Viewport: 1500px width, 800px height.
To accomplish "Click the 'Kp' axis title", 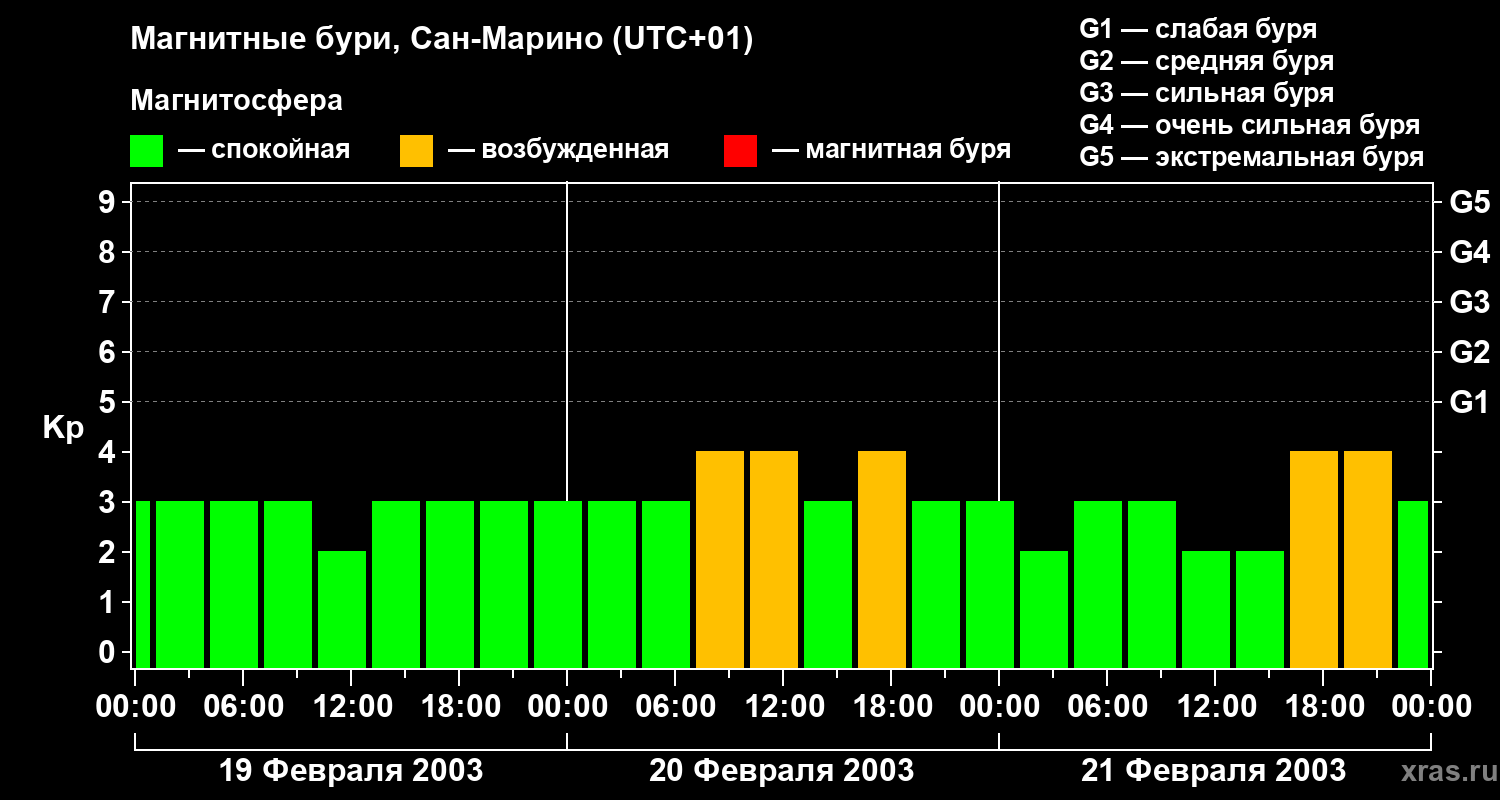I will click(63, 427).
